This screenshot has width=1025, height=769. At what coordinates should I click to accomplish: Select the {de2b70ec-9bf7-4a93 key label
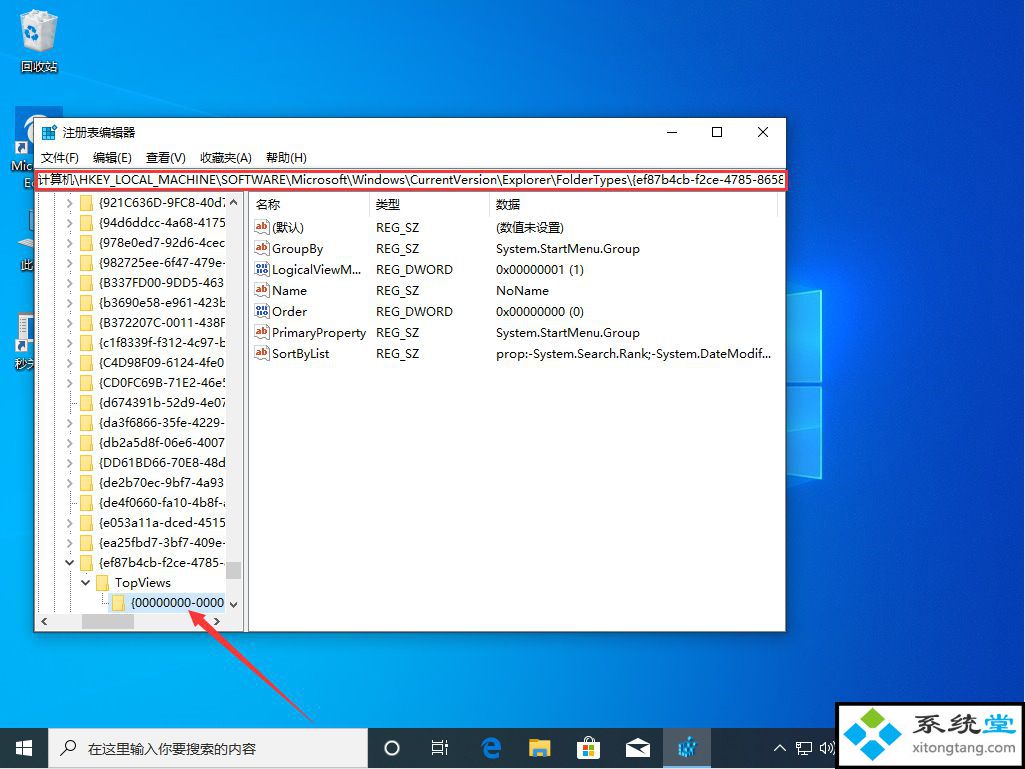click(162, 483)
